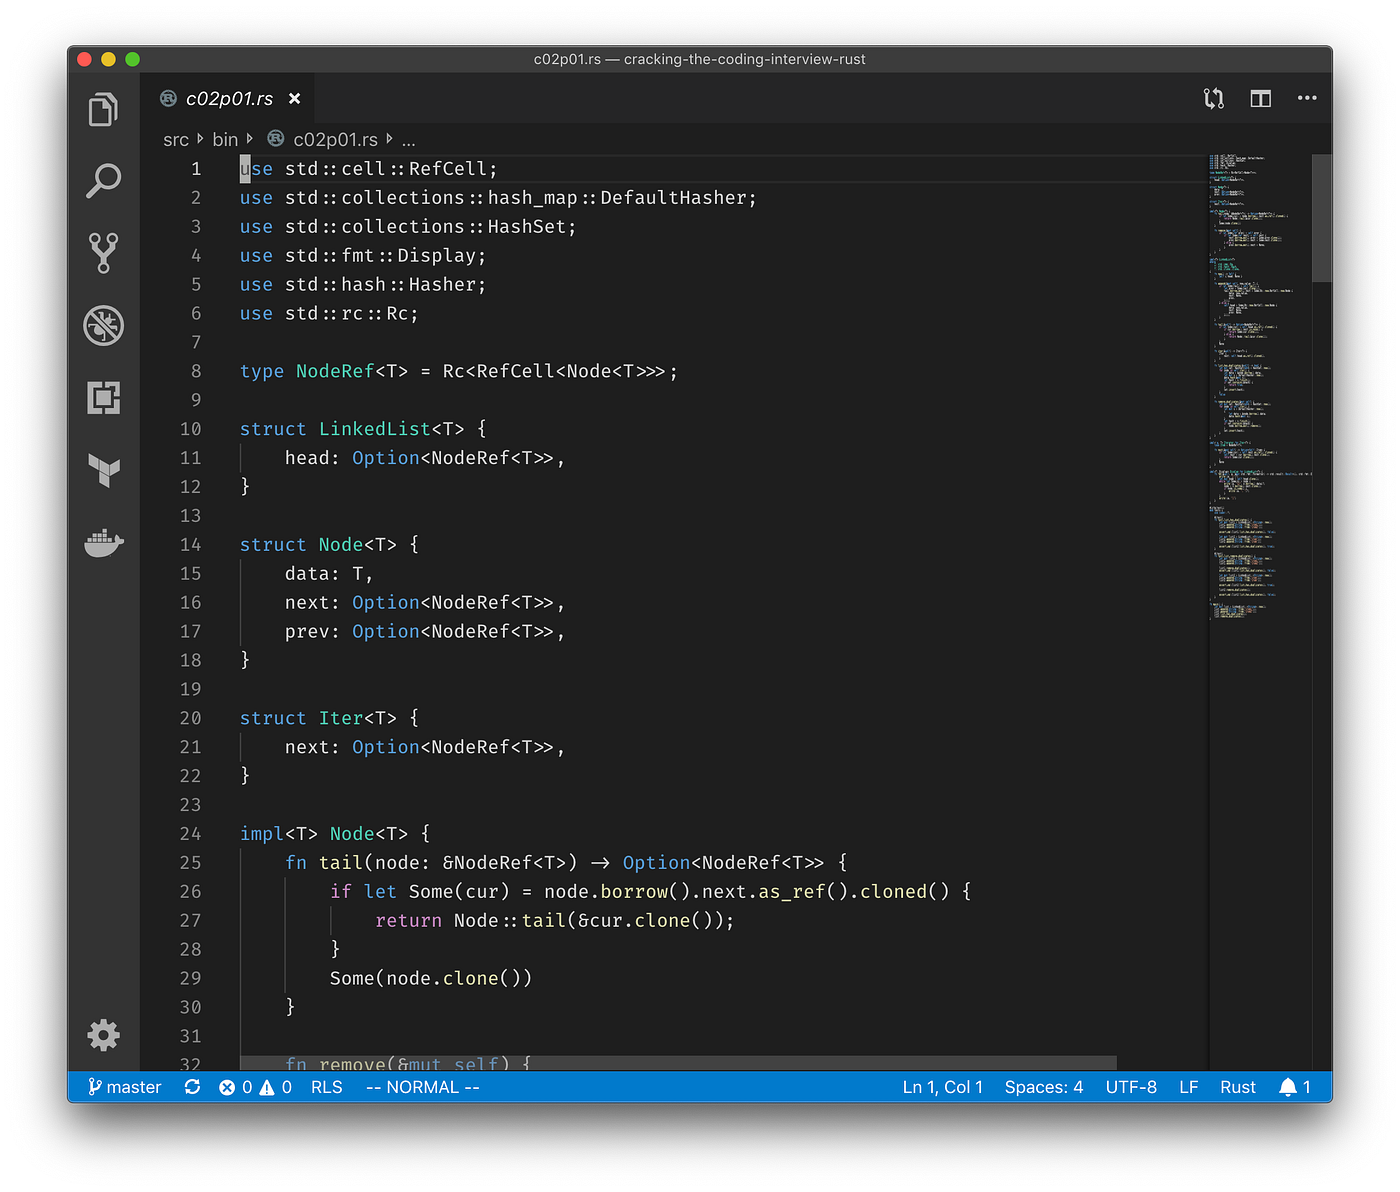Image resolution: width=1400 pixels, height=1192 pixels.
Task: Close the c02p01.rs tab
Action: pos(294,98)
